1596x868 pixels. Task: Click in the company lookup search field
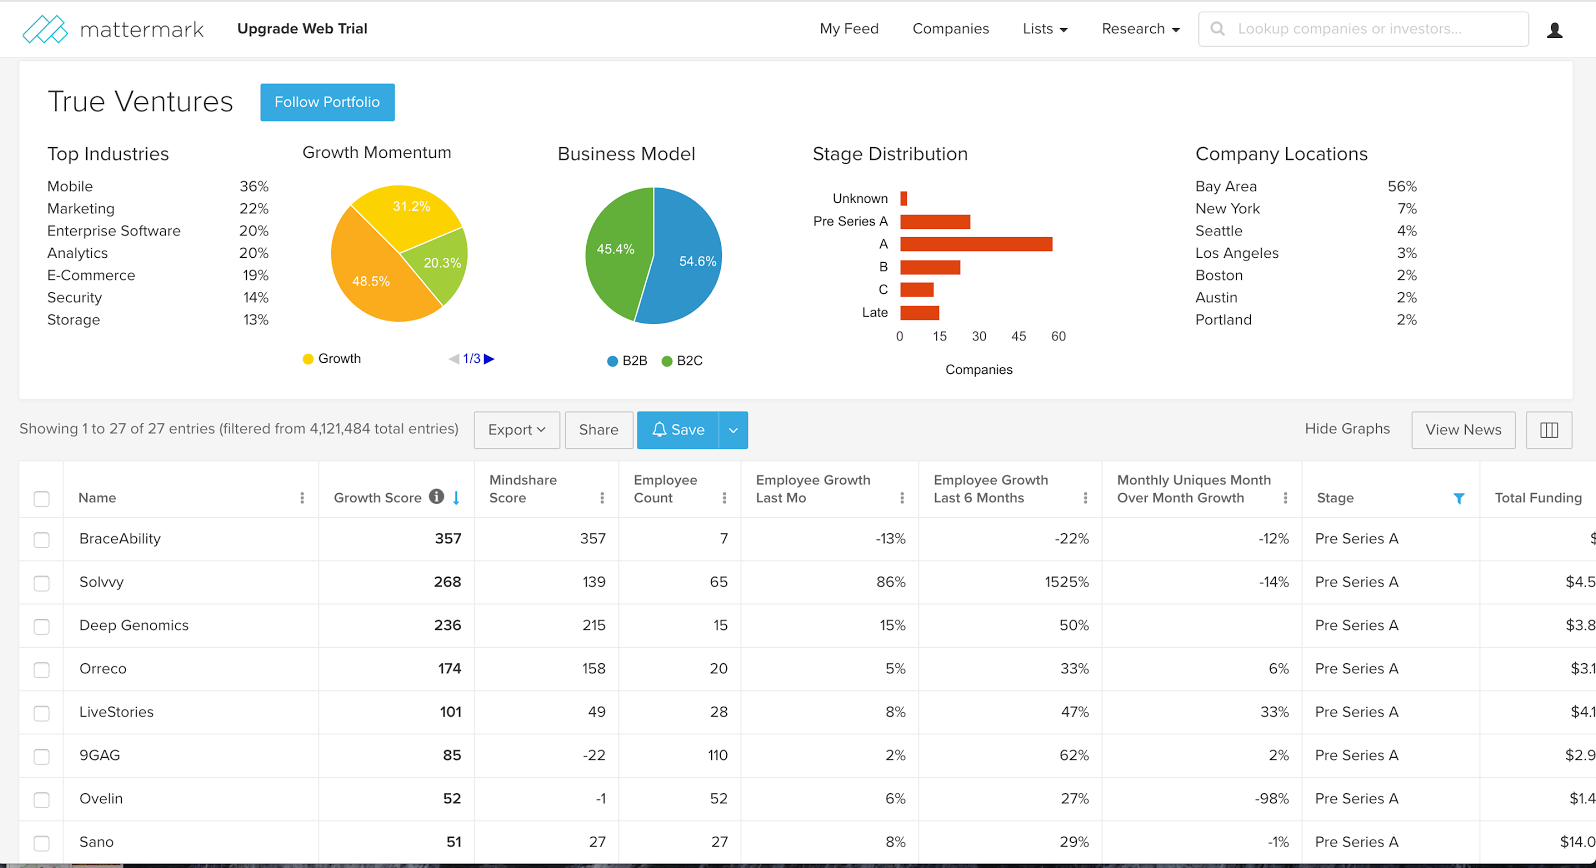point(1364,29)
